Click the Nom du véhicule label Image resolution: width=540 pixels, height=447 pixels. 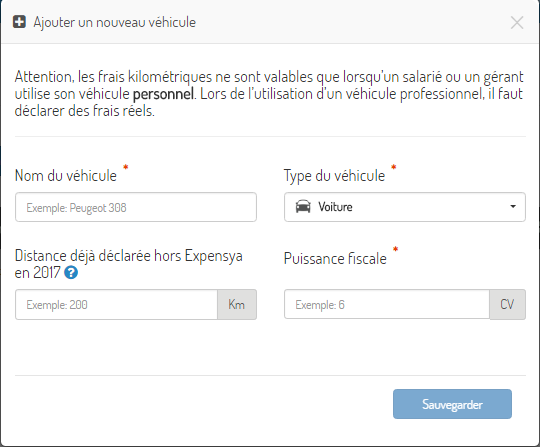[x=66, y=176]
